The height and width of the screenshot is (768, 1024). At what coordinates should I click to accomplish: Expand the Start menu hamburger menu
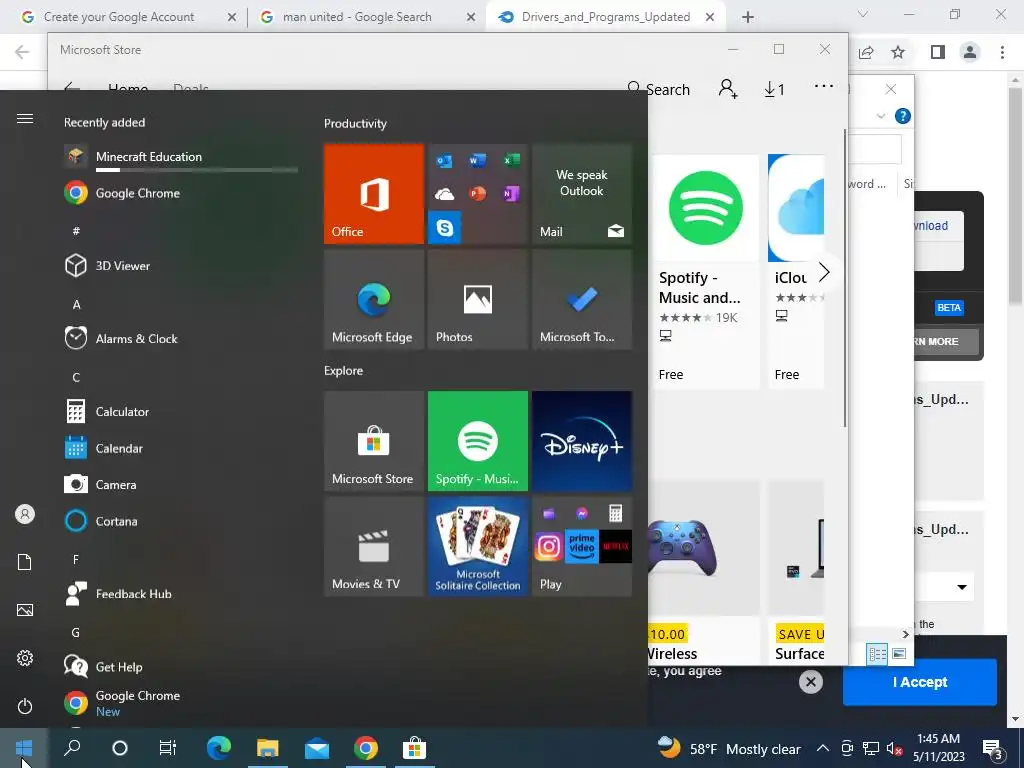pyautogui.click(x=25, y=118)
